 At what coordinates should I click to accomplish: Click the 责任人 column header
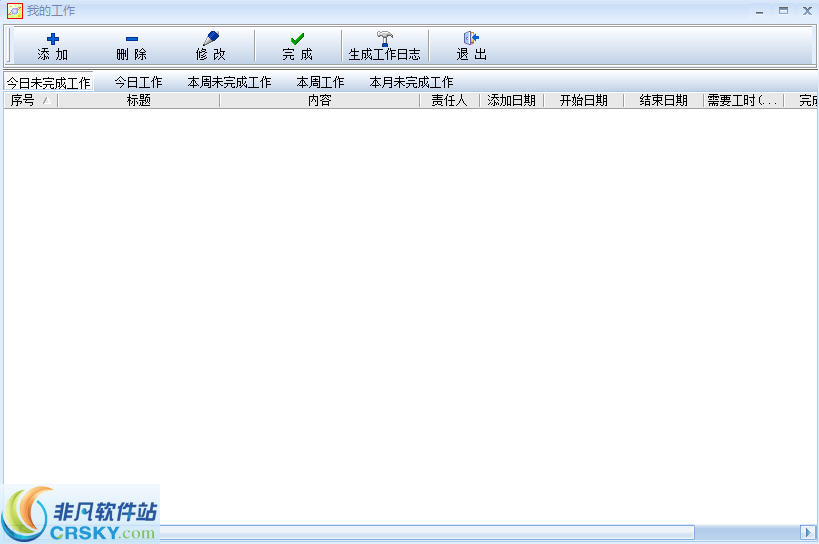[449, 100]
